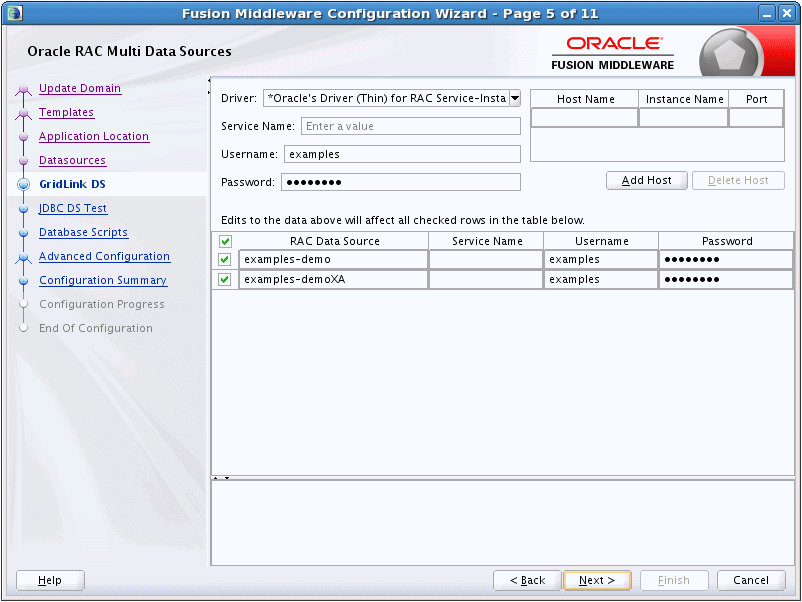802x602 pixels.
Task: Go to Templates step
Action: (66, 113)
